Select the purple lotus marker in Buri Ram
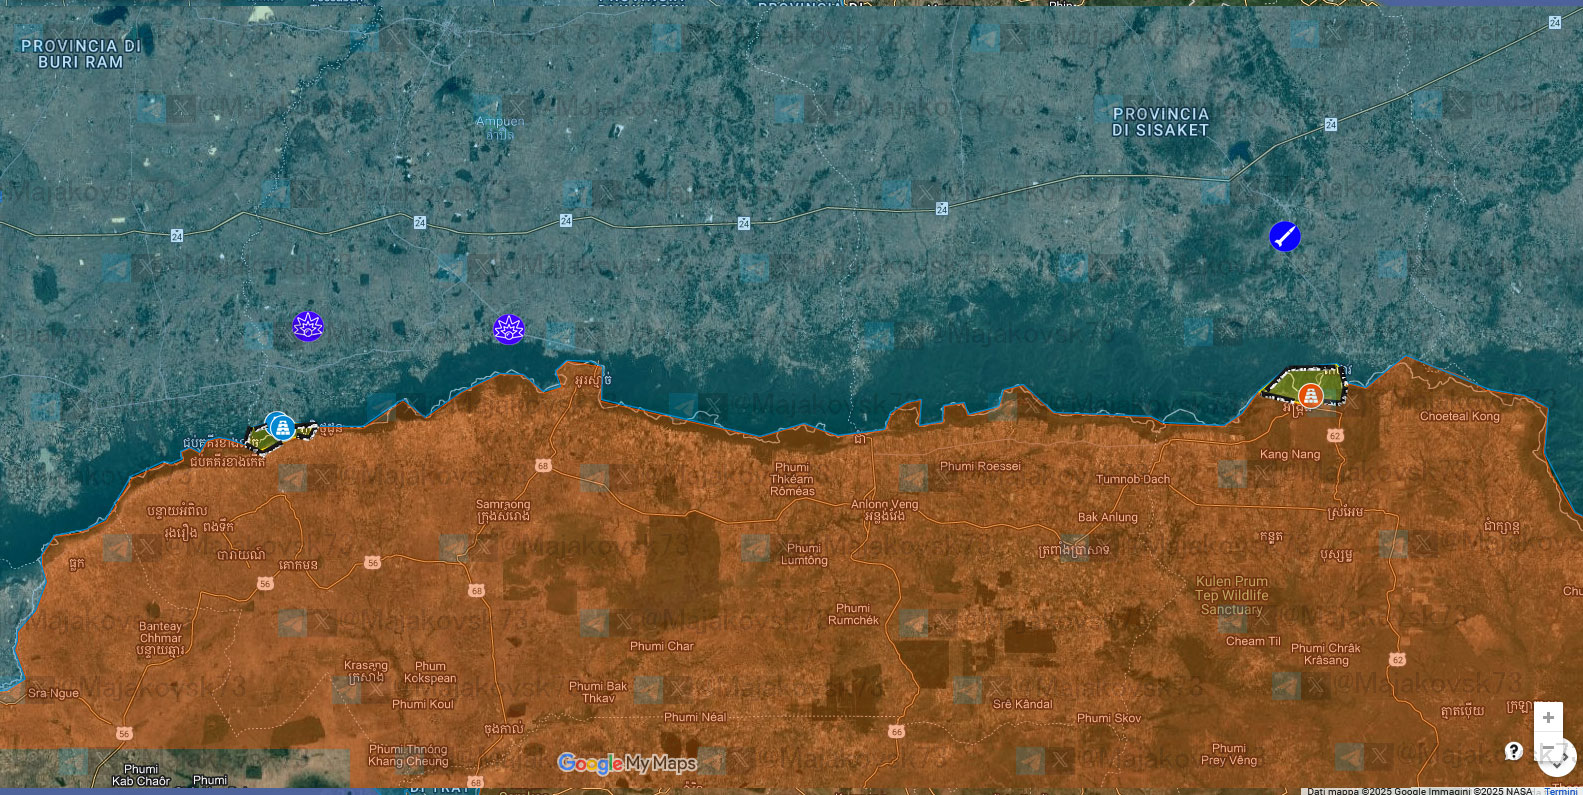Image resolution: width=1583 pixels, height=795 pixels. click(x=308, y=326)
